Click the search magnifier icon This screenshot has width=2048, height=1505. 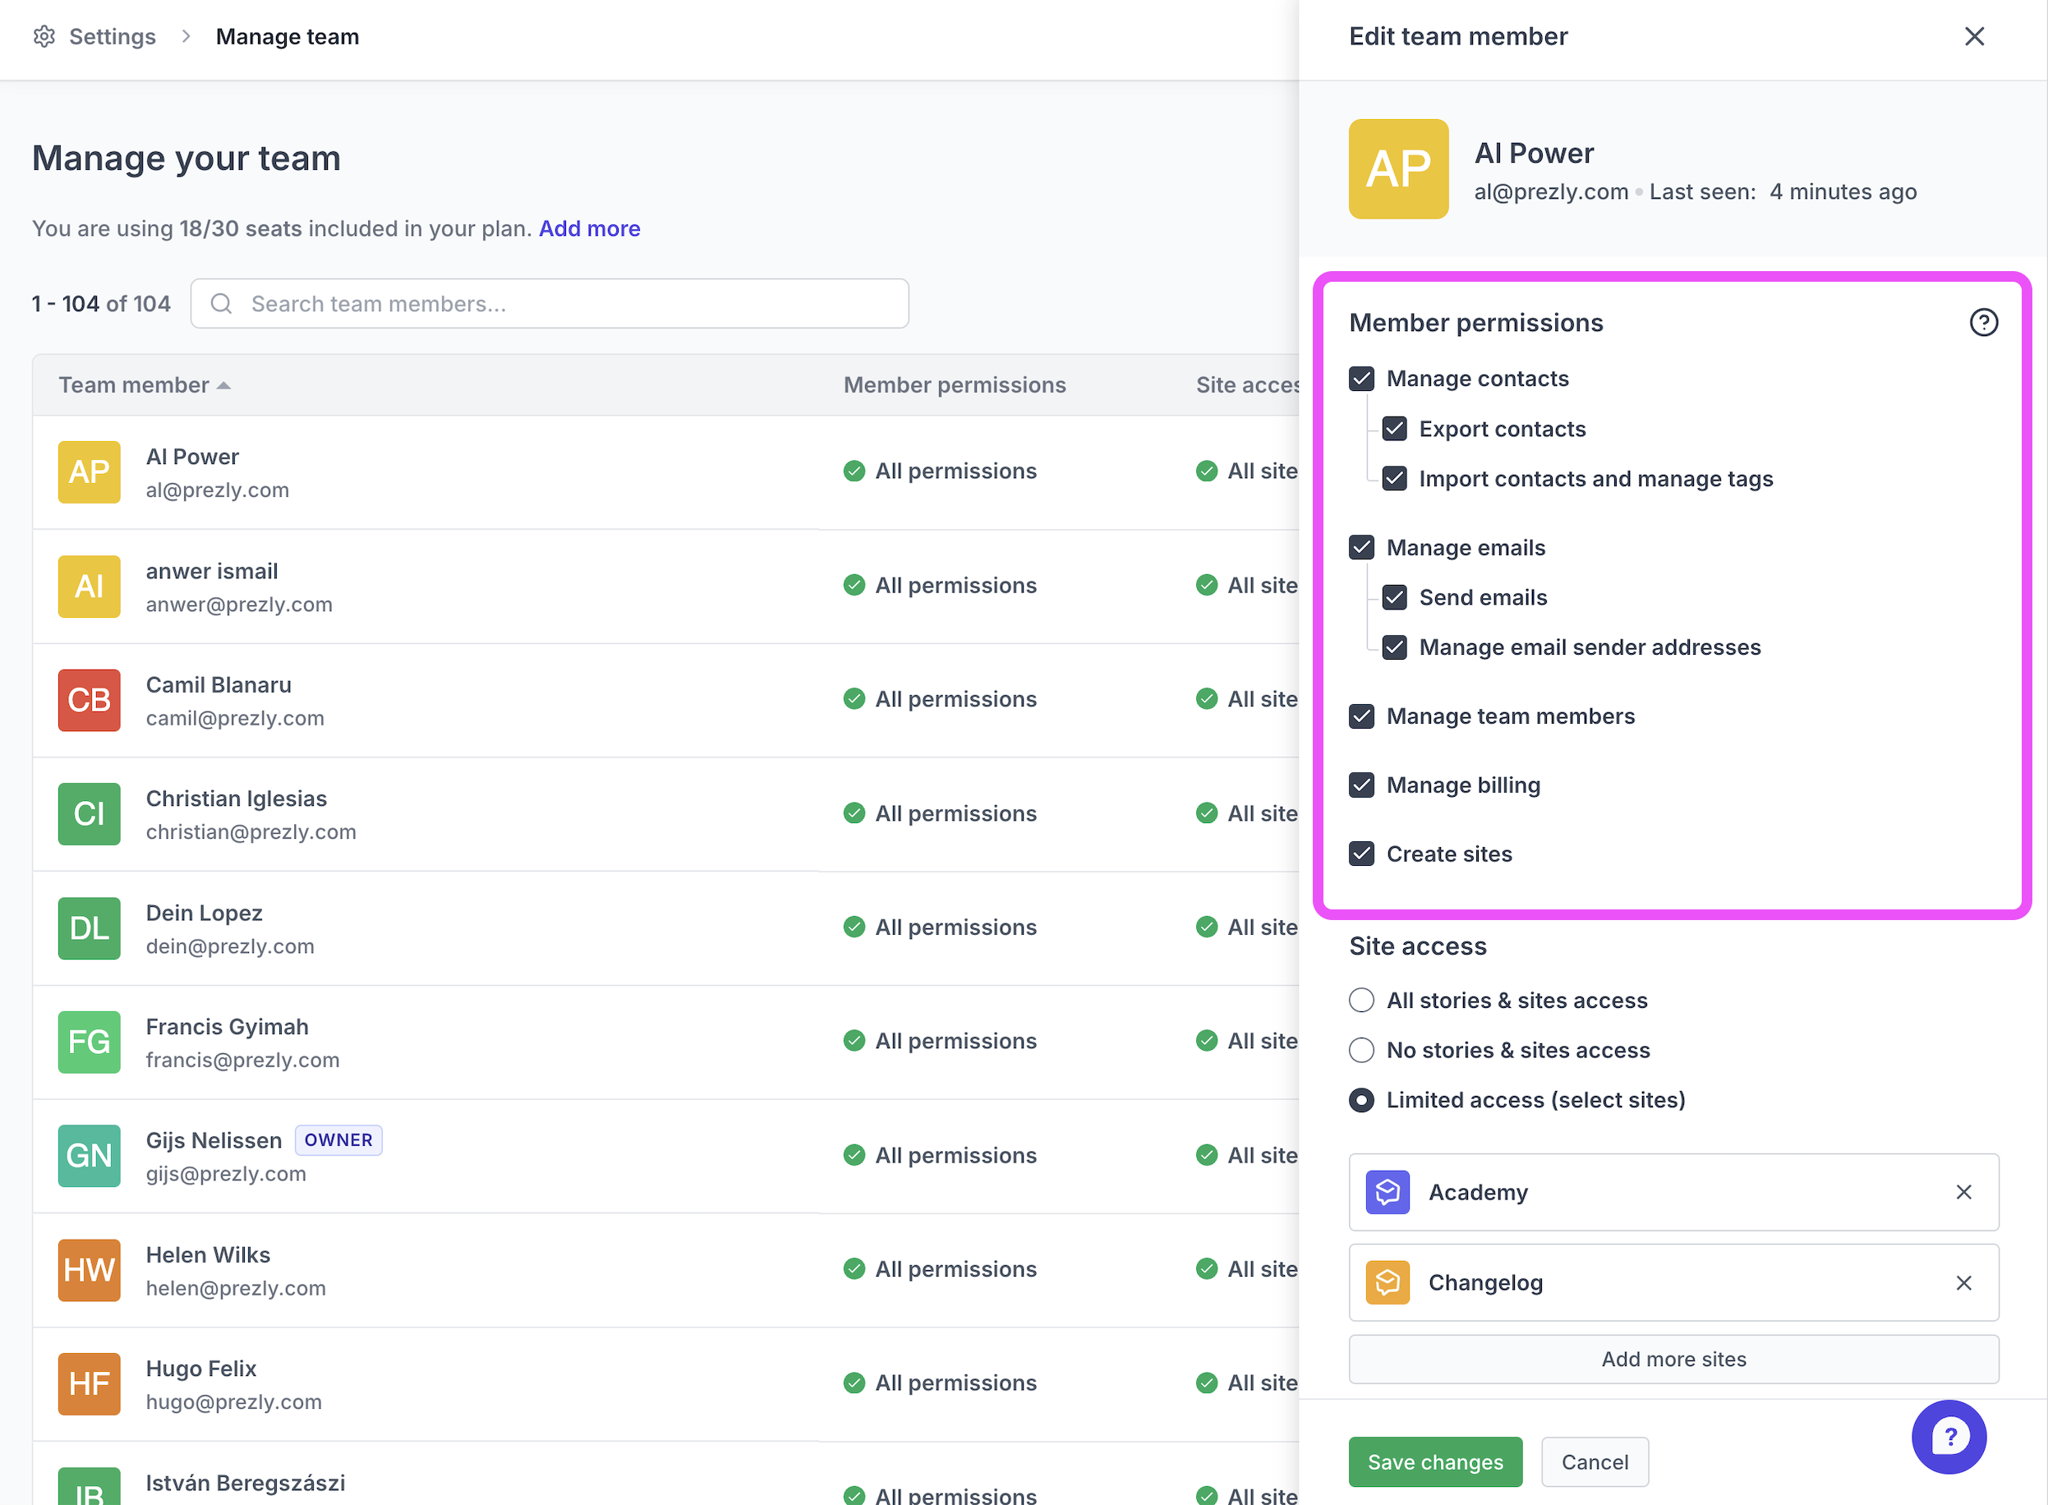(222, 304)
